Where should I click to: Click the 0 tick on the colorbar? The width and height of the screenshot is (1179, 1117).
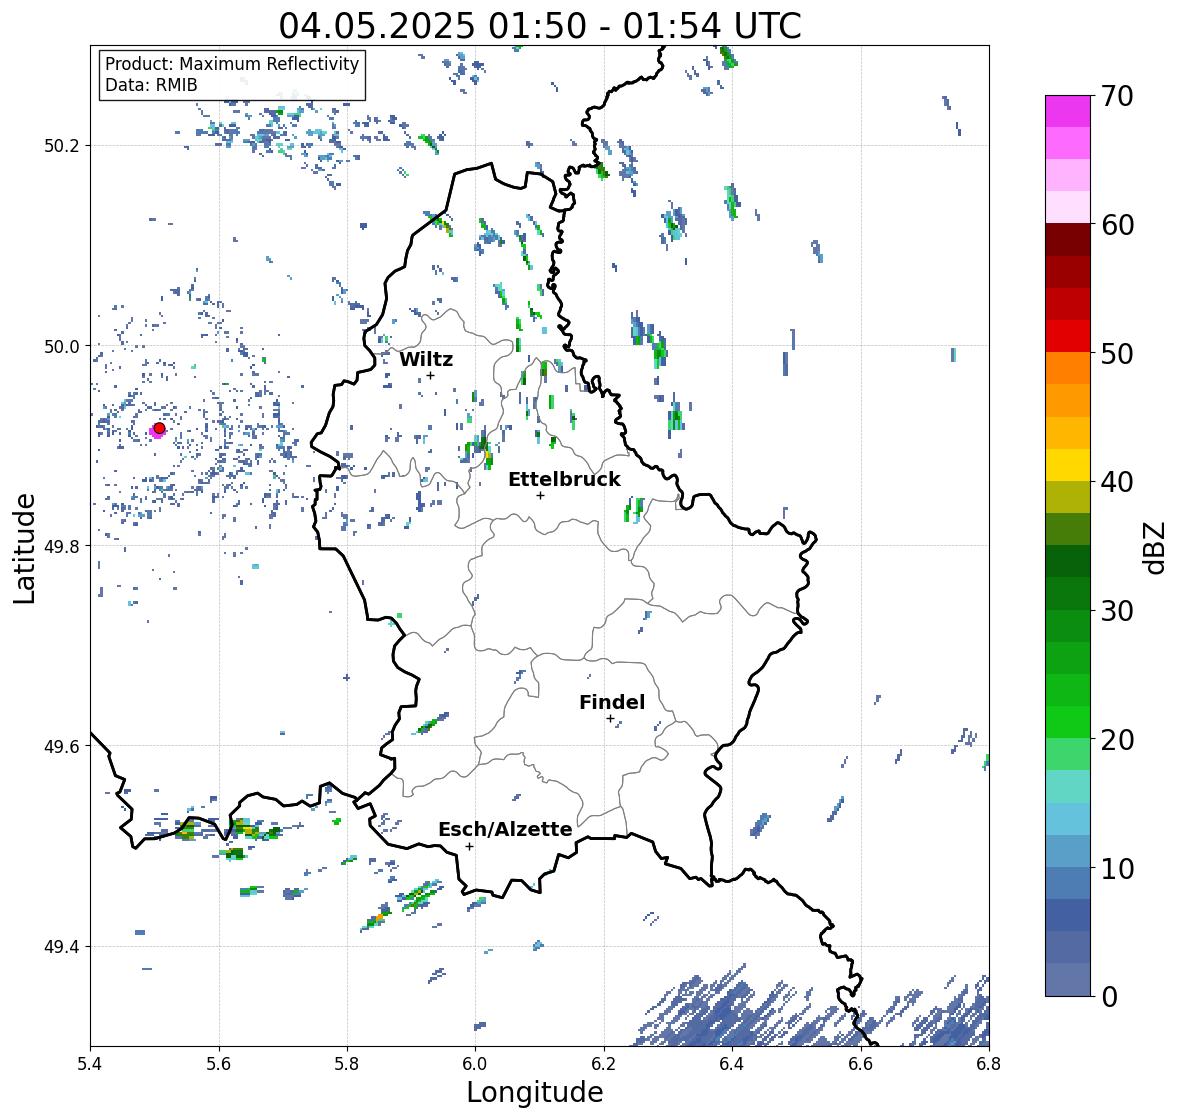pos(1108,997)
